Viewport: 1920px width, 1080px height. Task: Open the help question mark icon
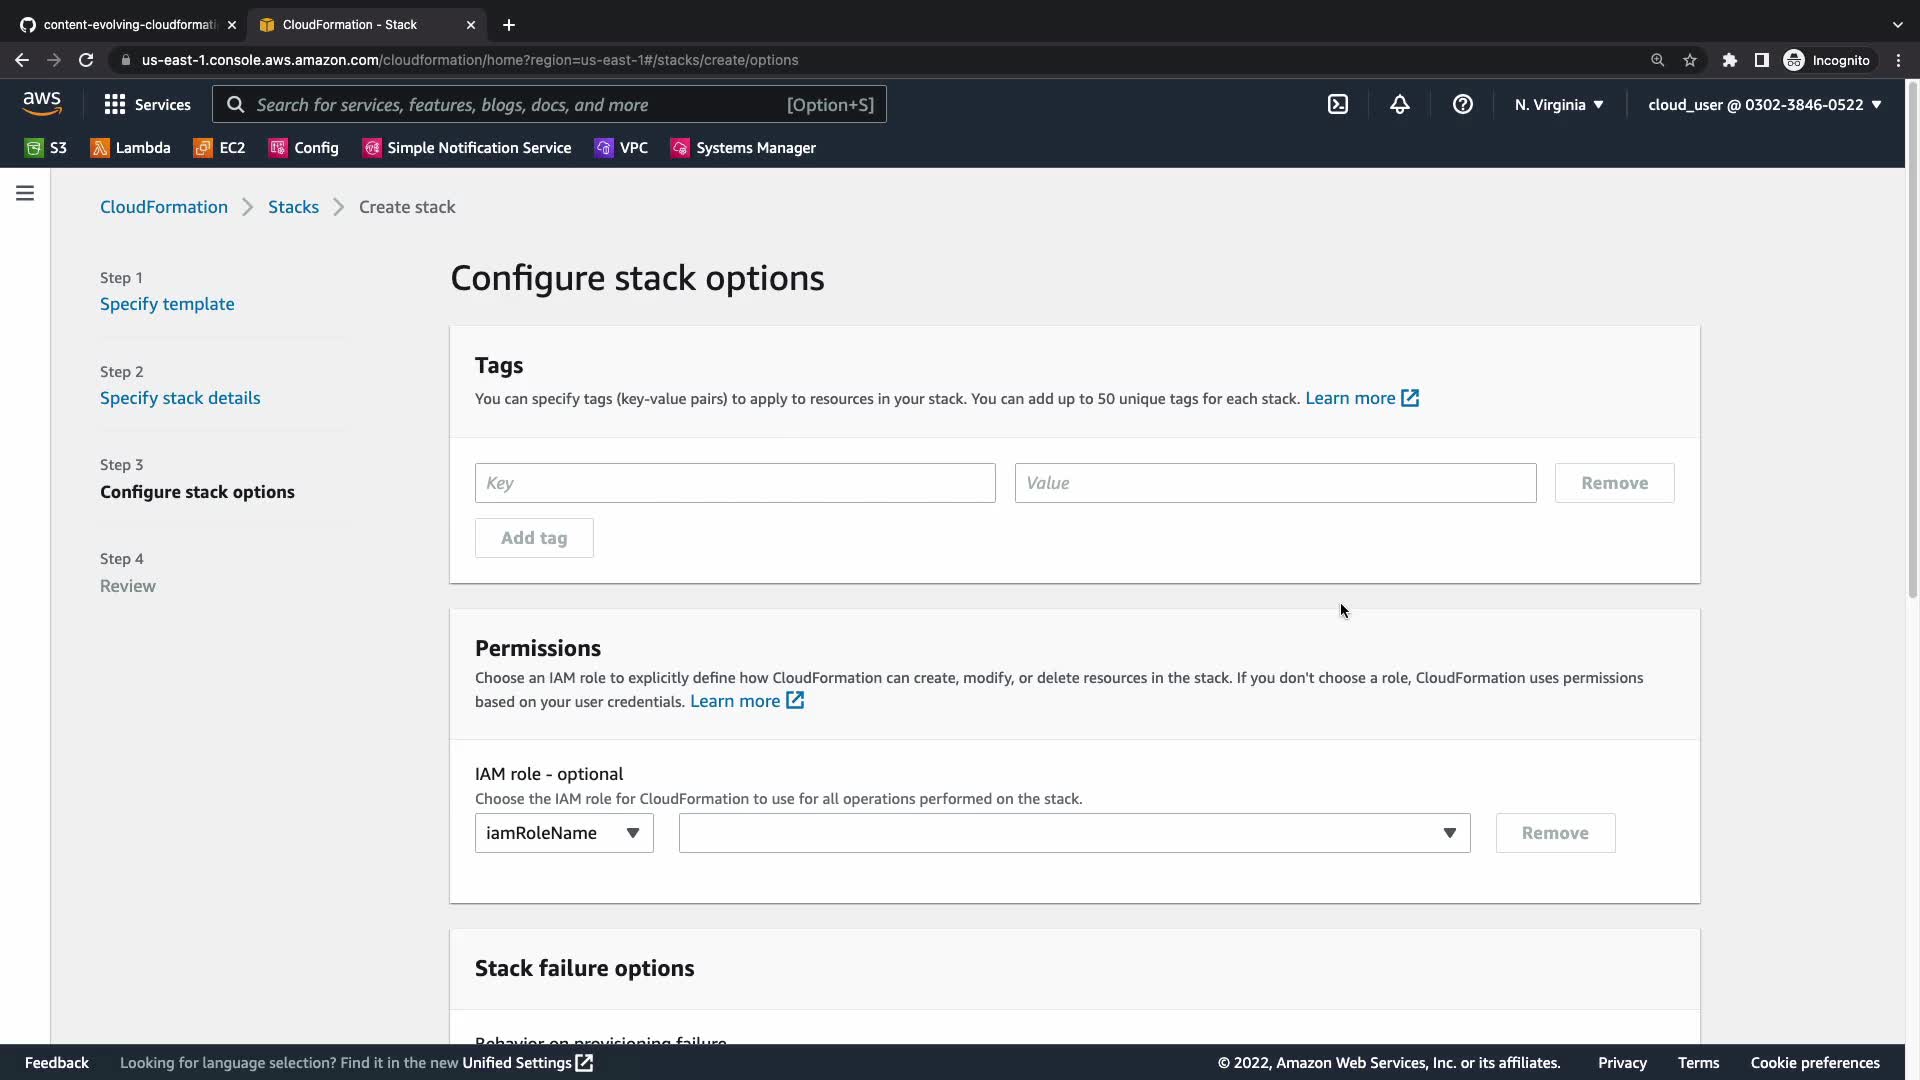point(1462,104)
